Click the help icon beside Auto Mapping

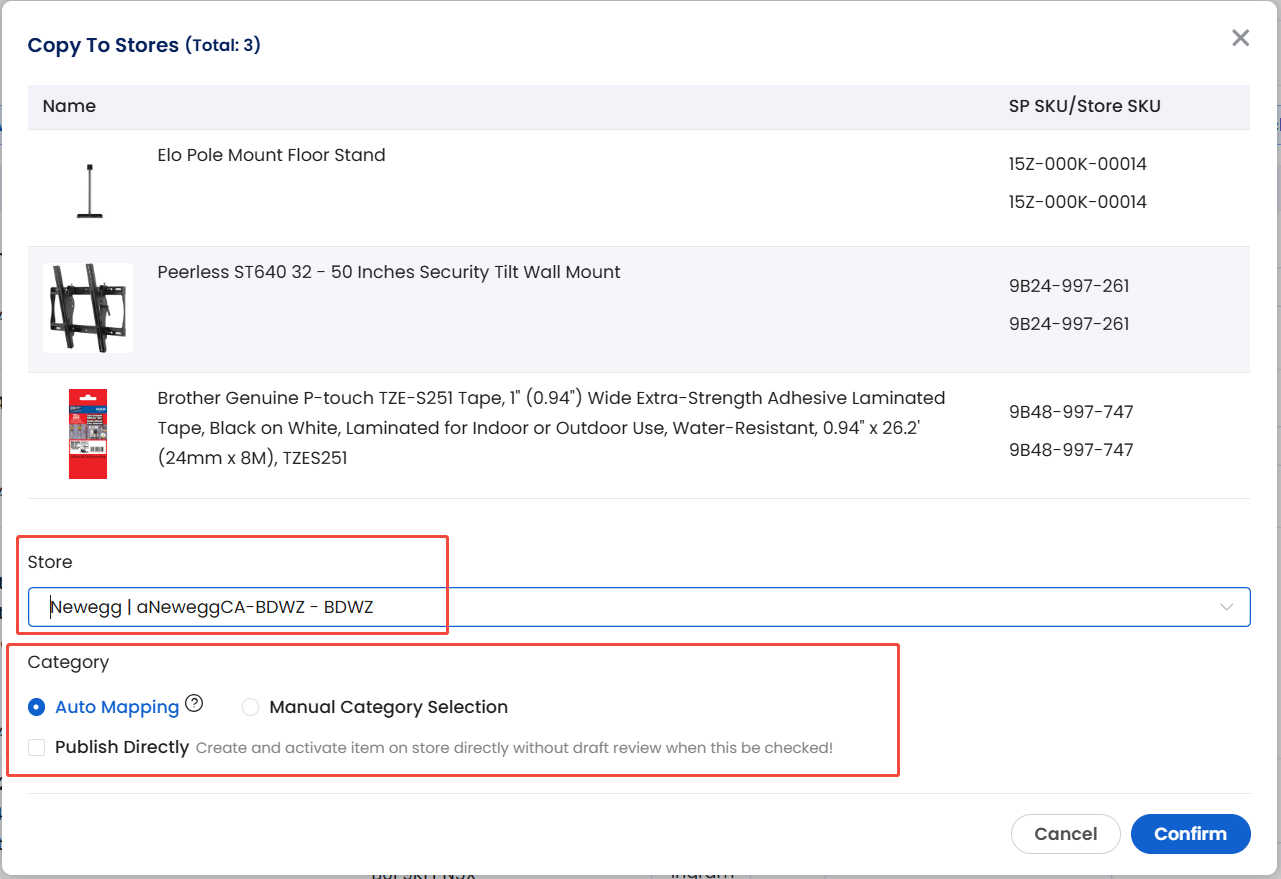click(x=194, y=704)
